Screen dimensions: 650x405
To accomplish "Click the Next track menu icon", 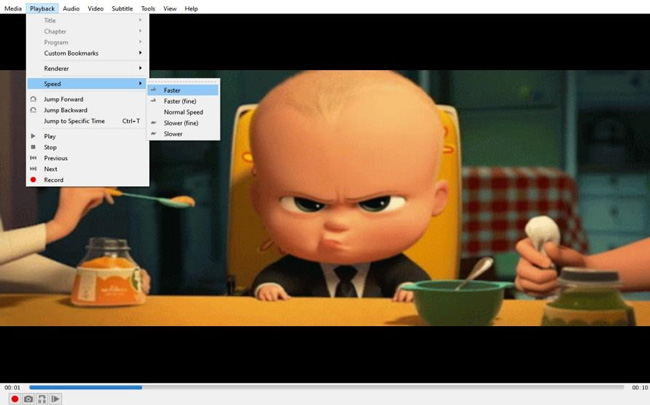I will 33,169.
